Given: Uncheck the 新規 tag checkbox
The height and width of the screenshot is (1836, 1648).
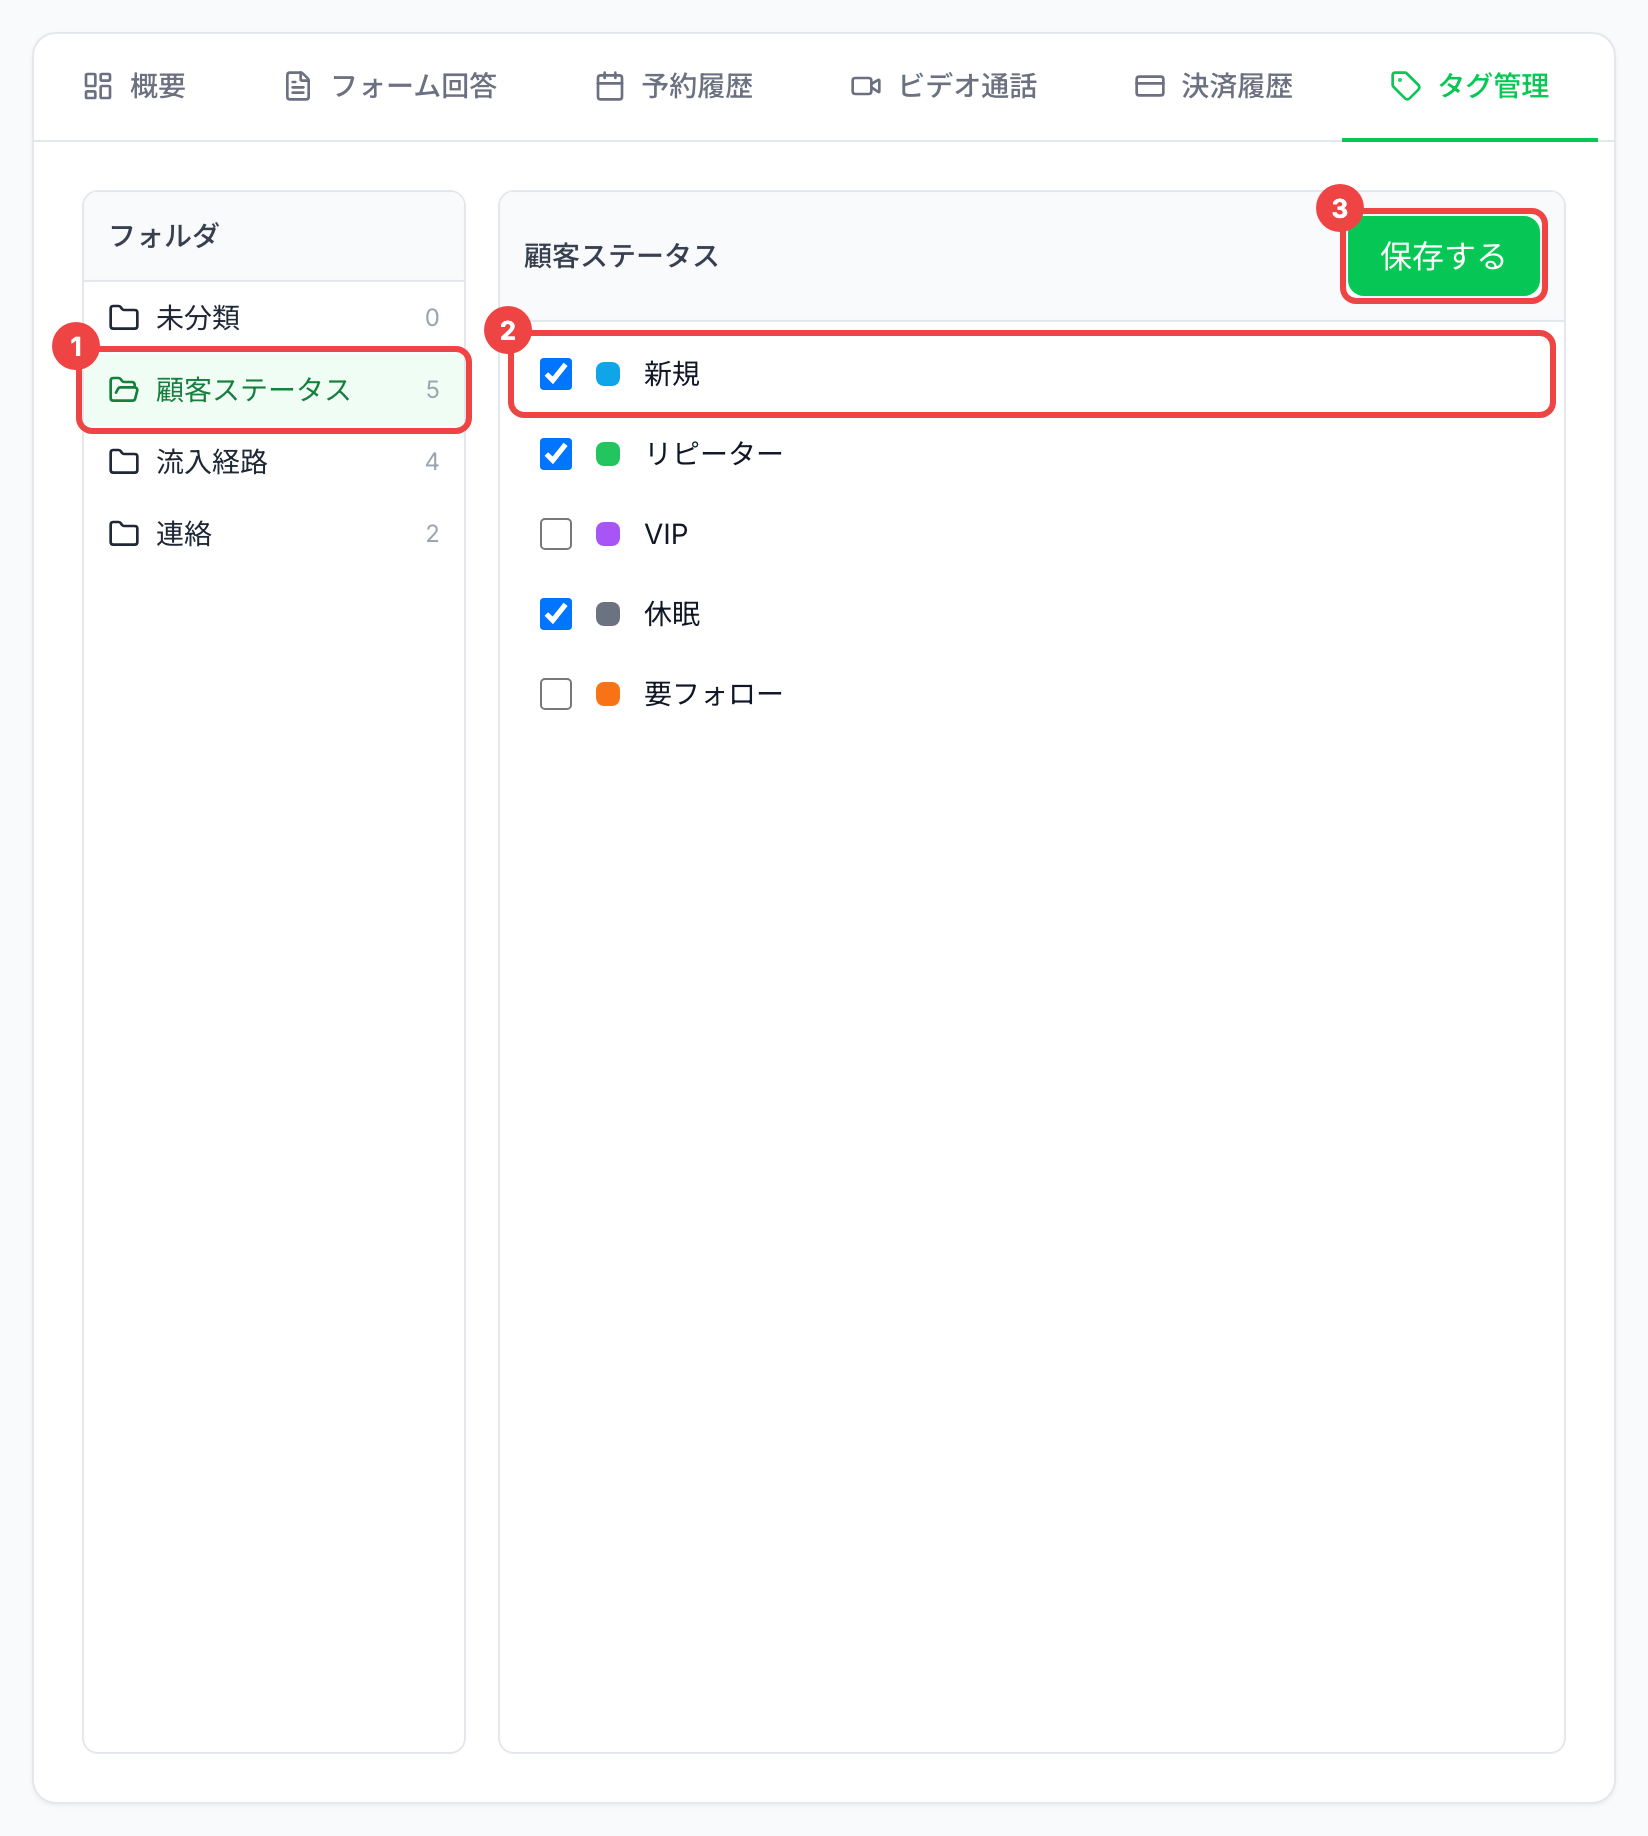Looking at the screenshot, I should tap(556, 374).
